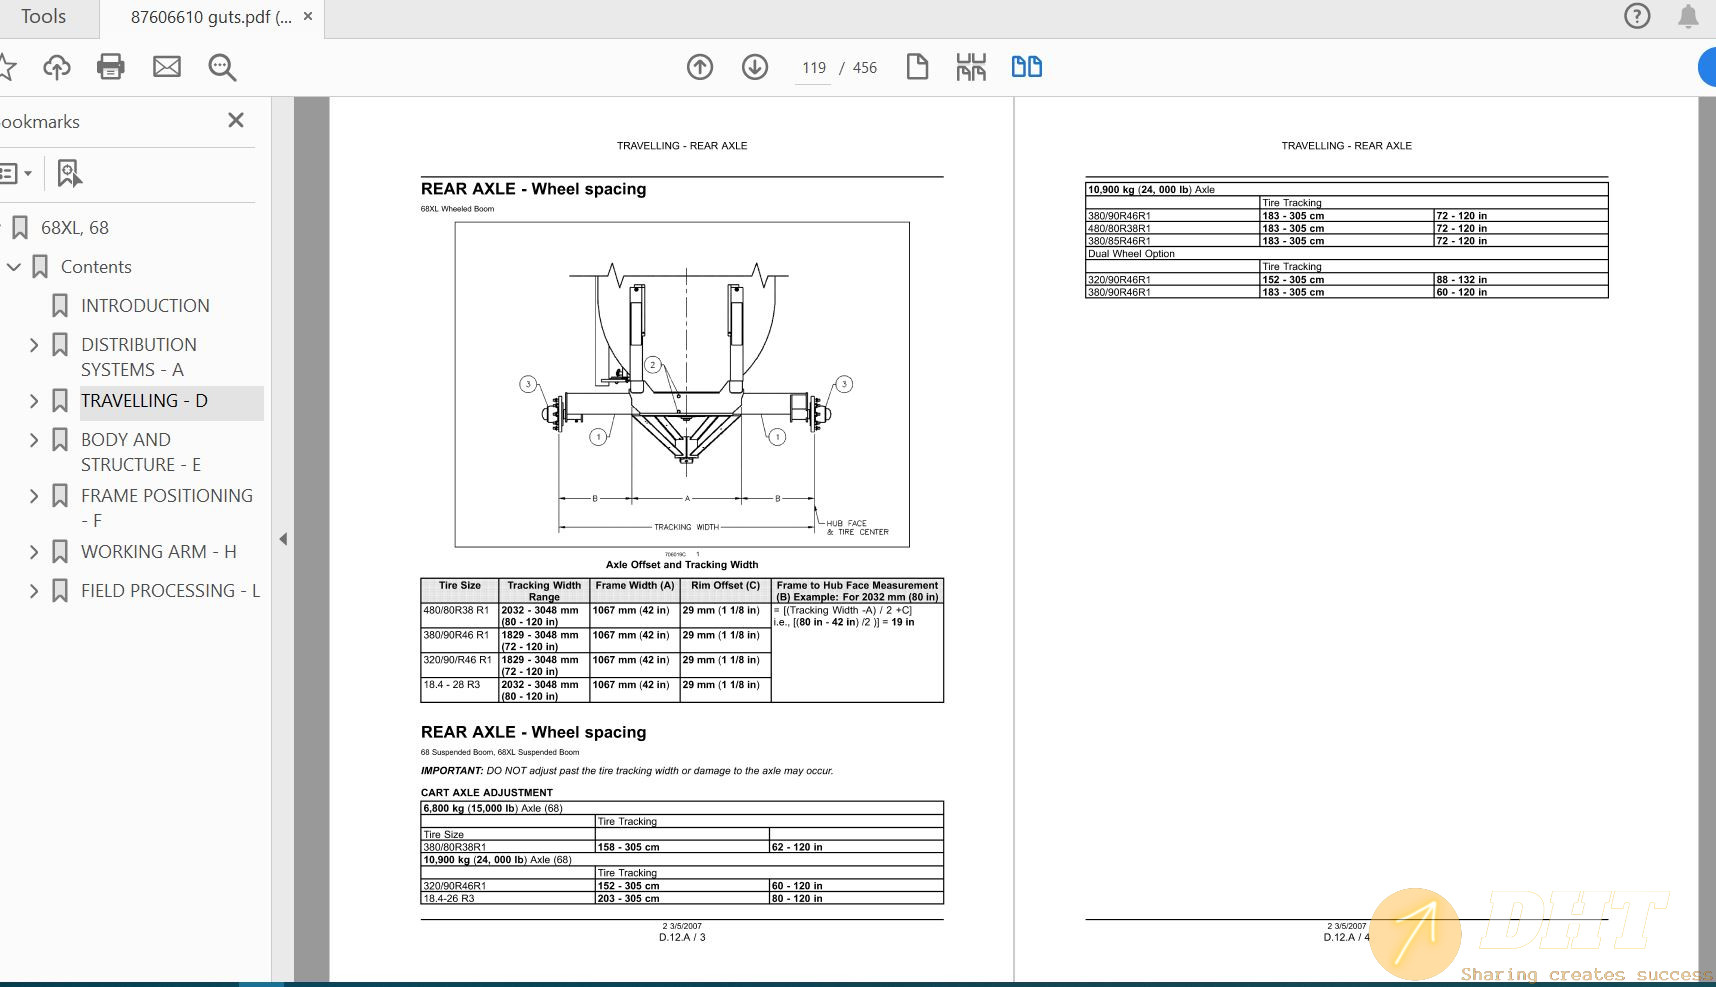Expand the WORKING ARM - H bookmark
1716x987 pixels.
click(x=33, y=550)
